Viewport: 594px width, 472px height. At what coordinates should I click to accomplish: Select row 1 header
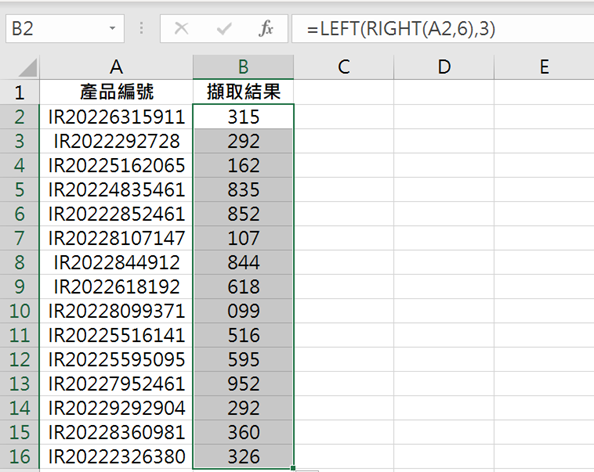19,92
